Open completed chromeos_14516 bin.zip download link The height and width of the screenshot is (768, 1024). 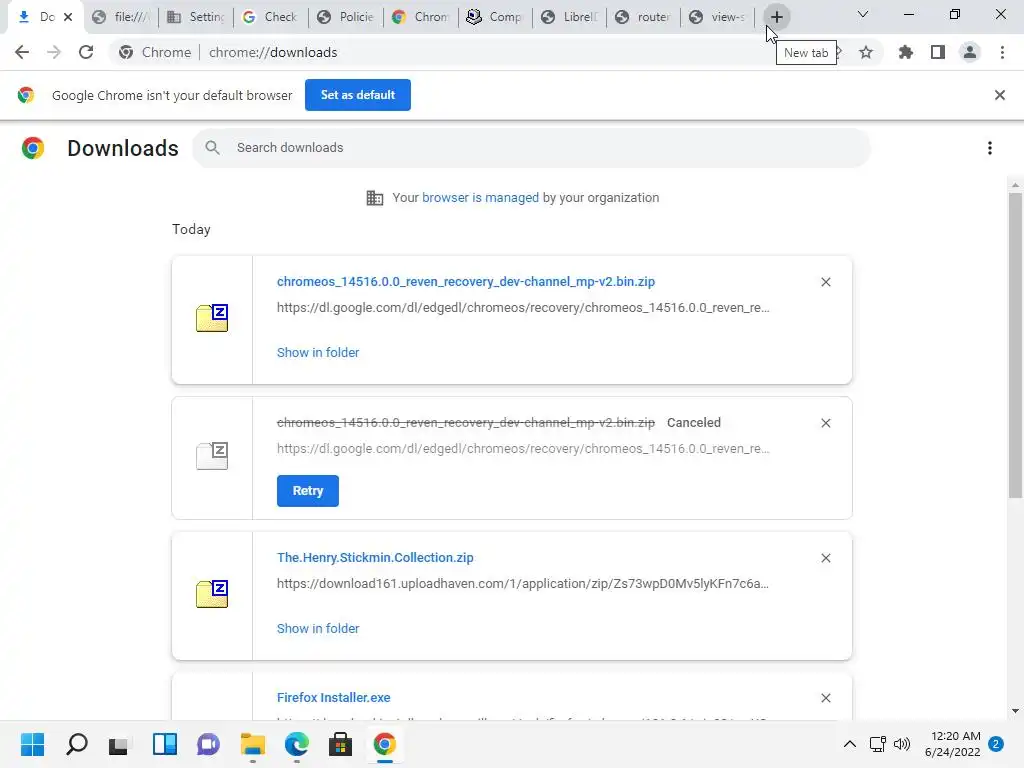tap(466, 281)
